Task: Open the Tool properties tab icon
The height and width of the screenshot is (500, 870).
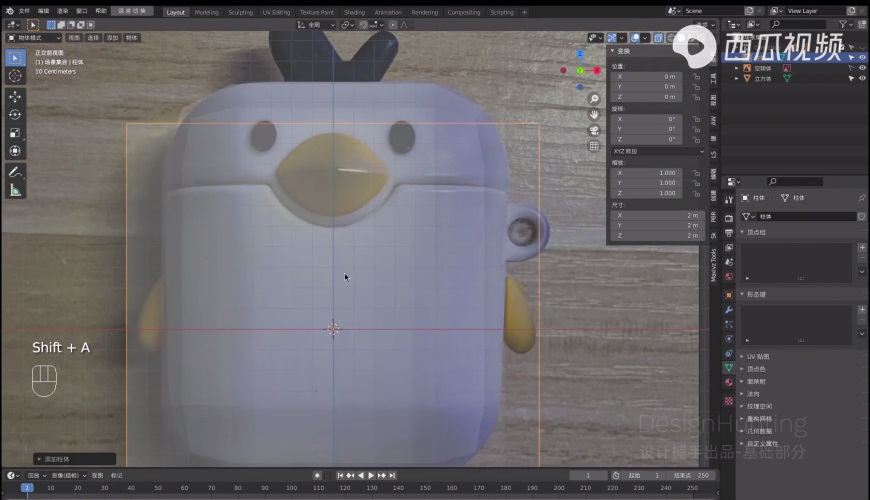Action: coord(729,200)
